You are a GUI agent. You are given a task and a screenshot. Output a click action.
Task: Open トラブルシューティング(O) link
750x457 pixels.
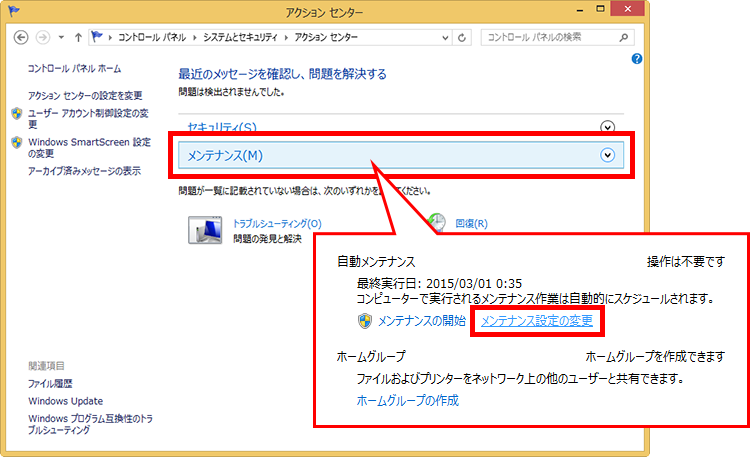click(277, 223)
